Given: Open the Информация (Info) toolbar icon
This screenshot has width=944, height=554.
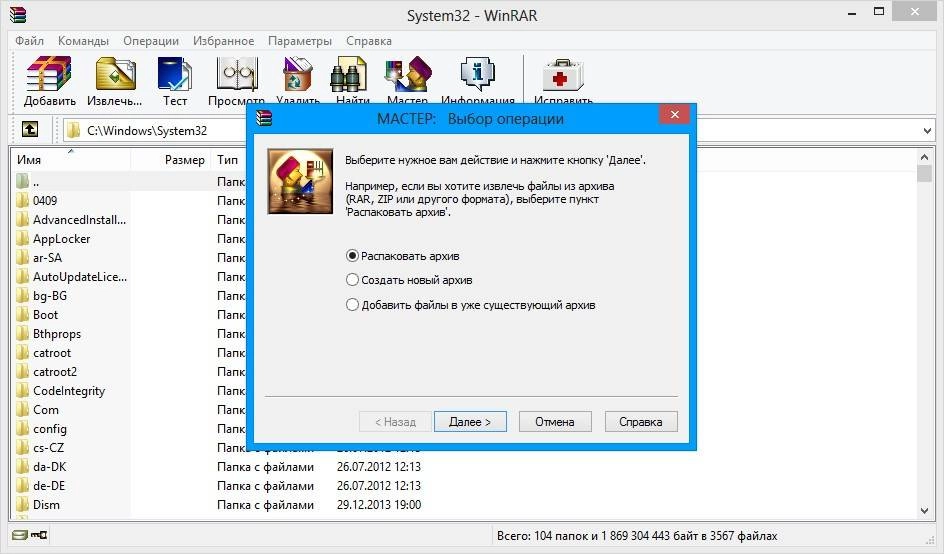Looking at the screenshot, I should click(477, 74).
